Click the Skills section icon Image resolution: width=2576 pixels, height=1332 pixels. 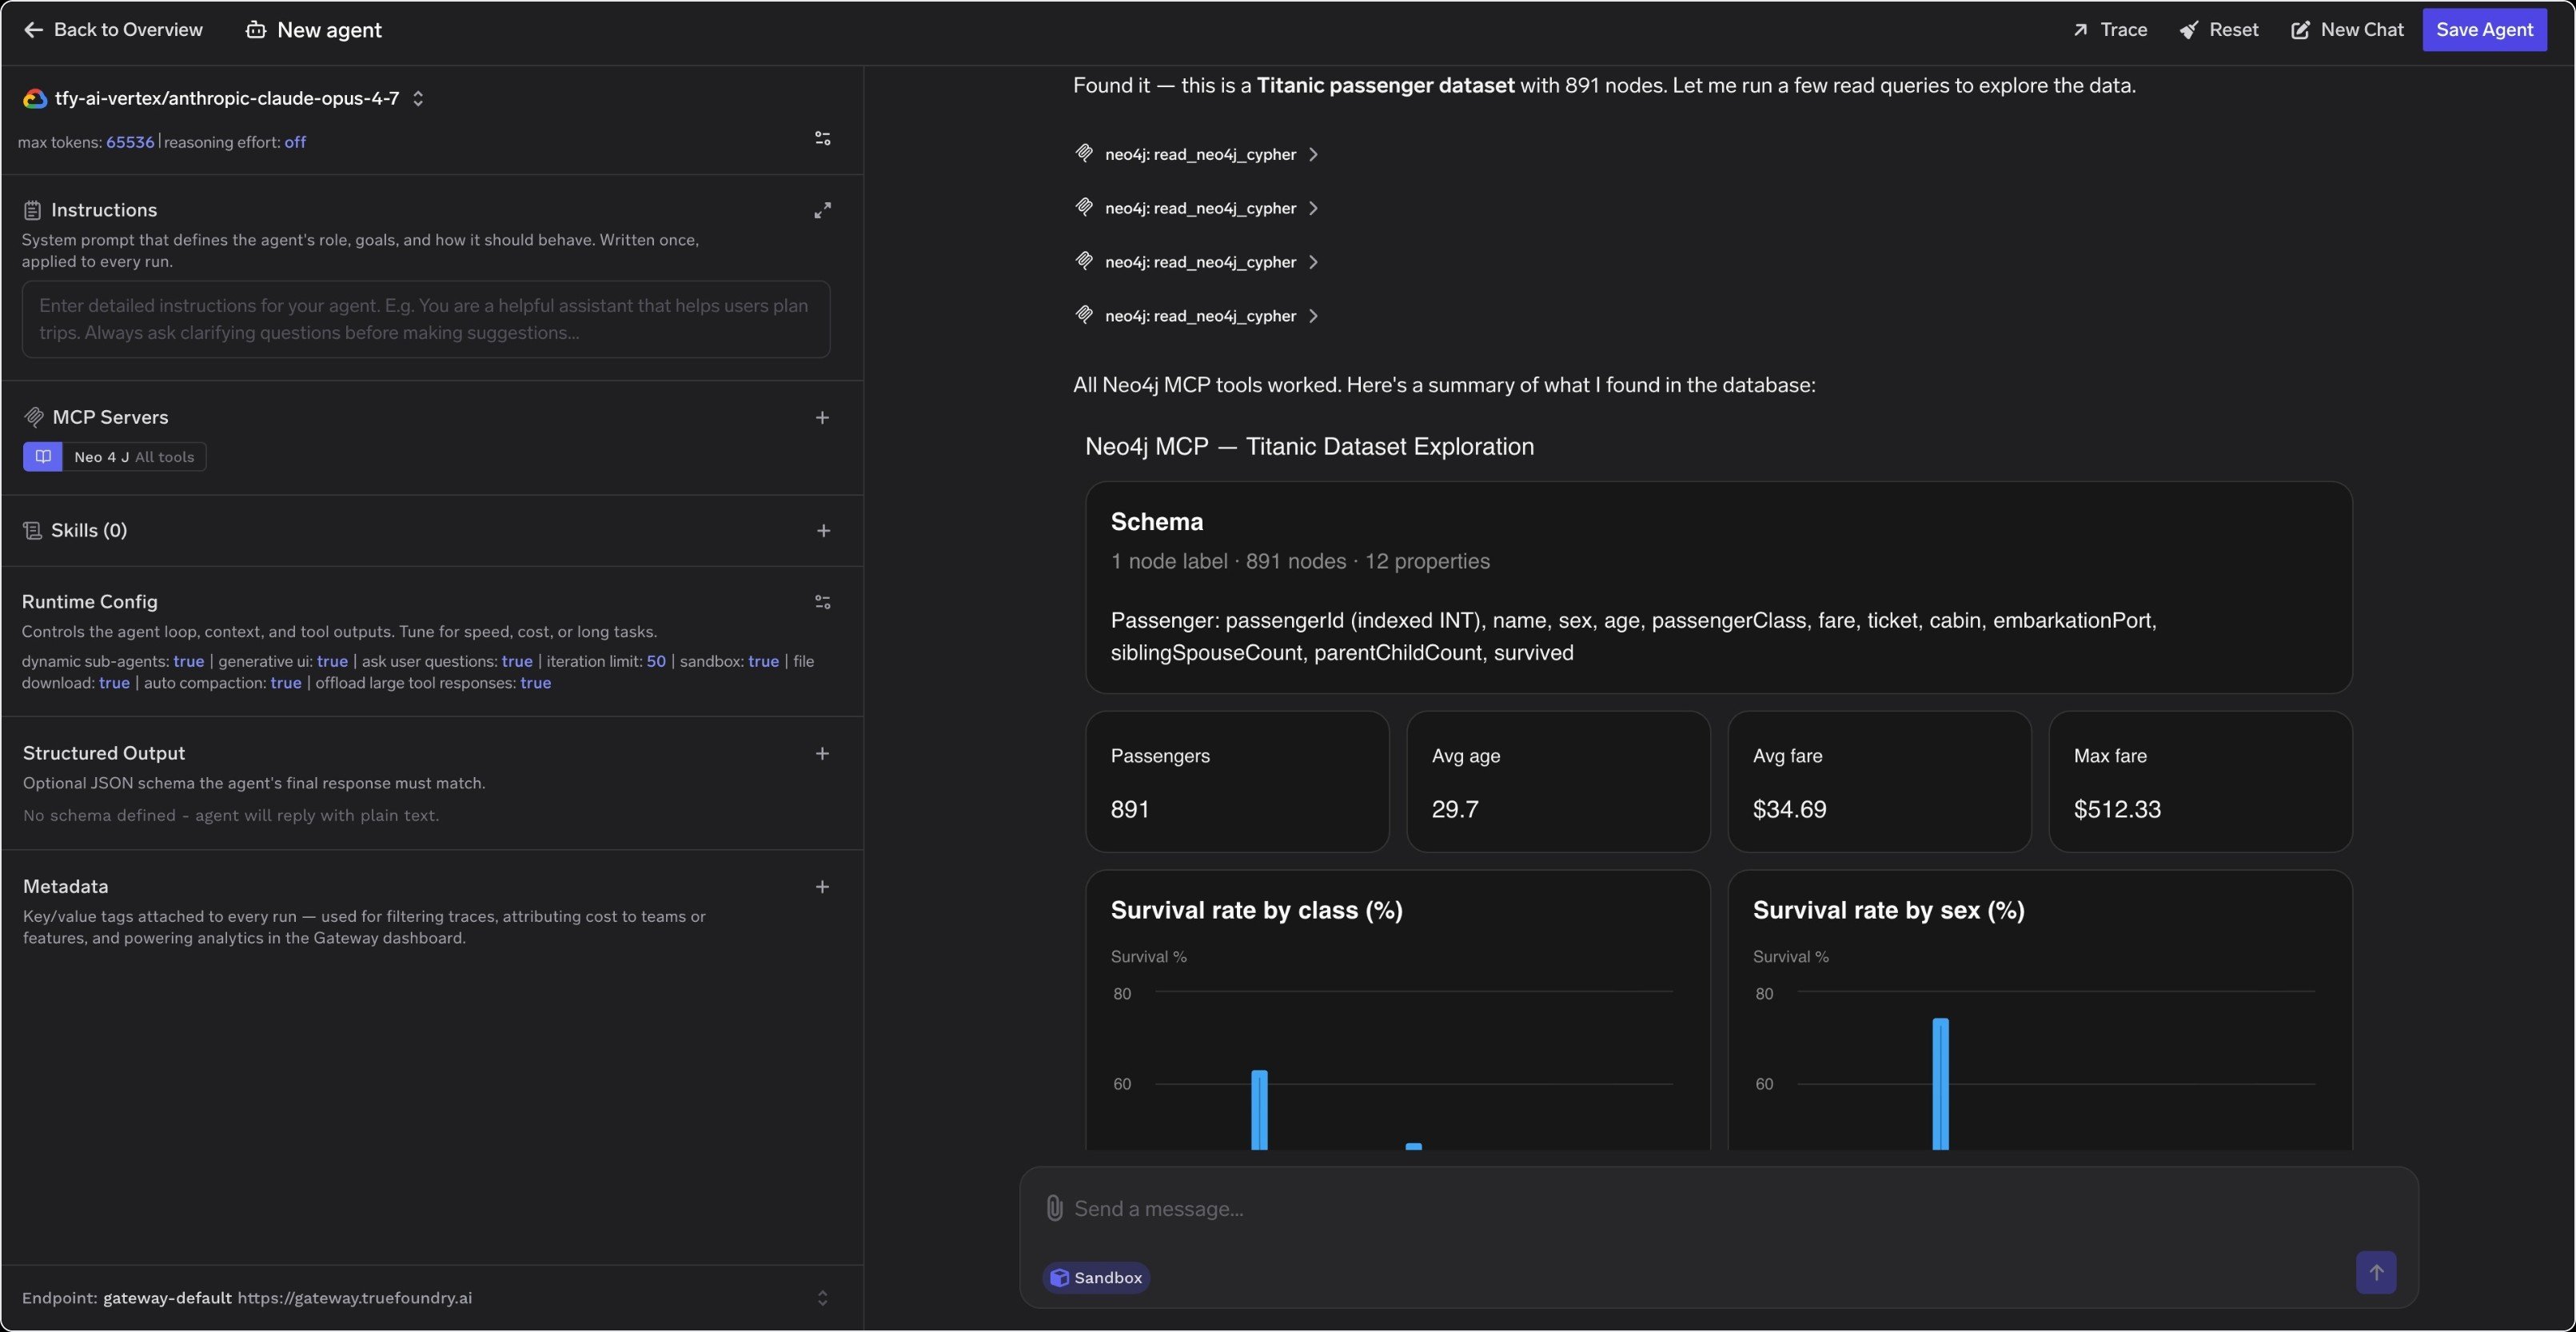(32, 530)
